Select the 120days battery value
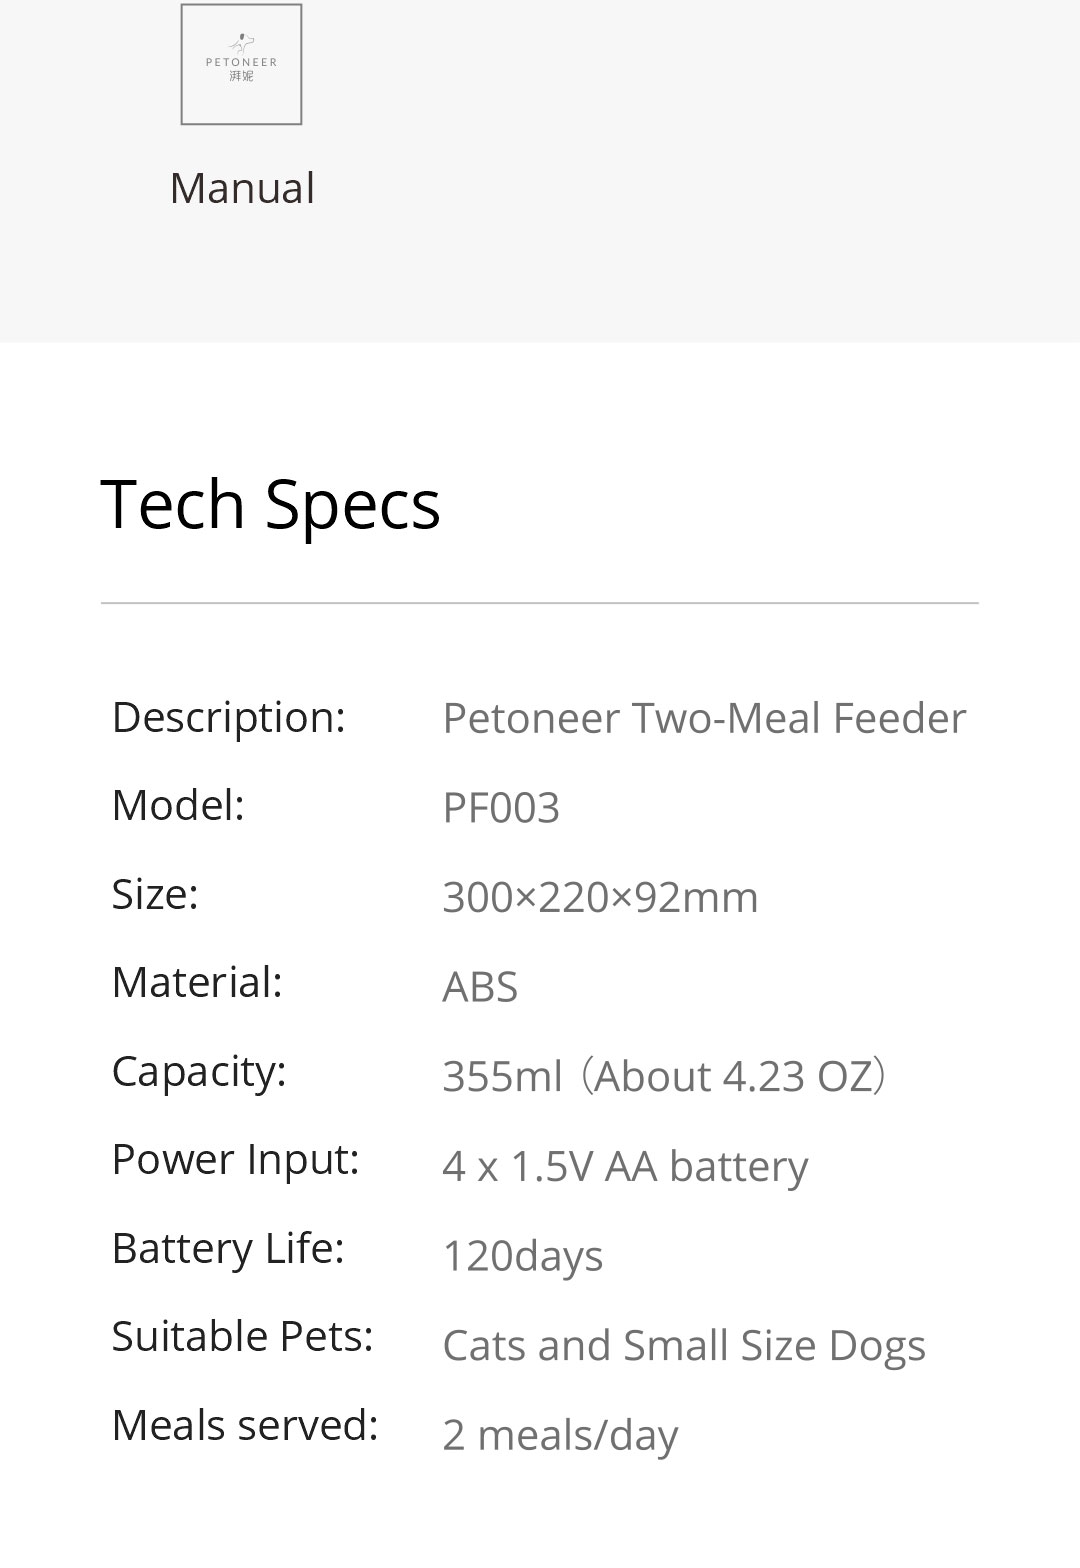 [522, 1256]
